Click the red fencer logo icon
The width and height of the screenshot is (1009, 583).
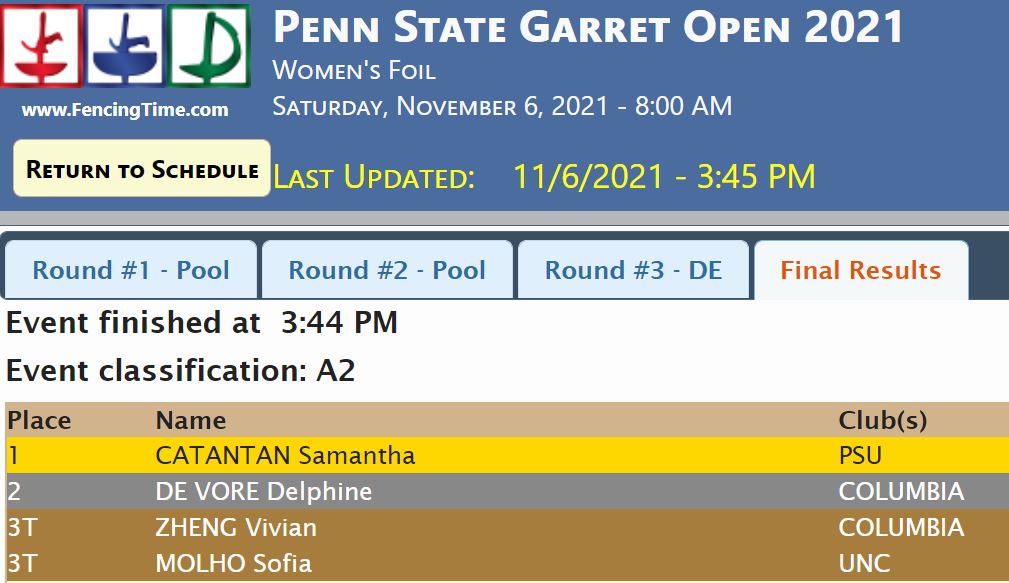(42, 46)
